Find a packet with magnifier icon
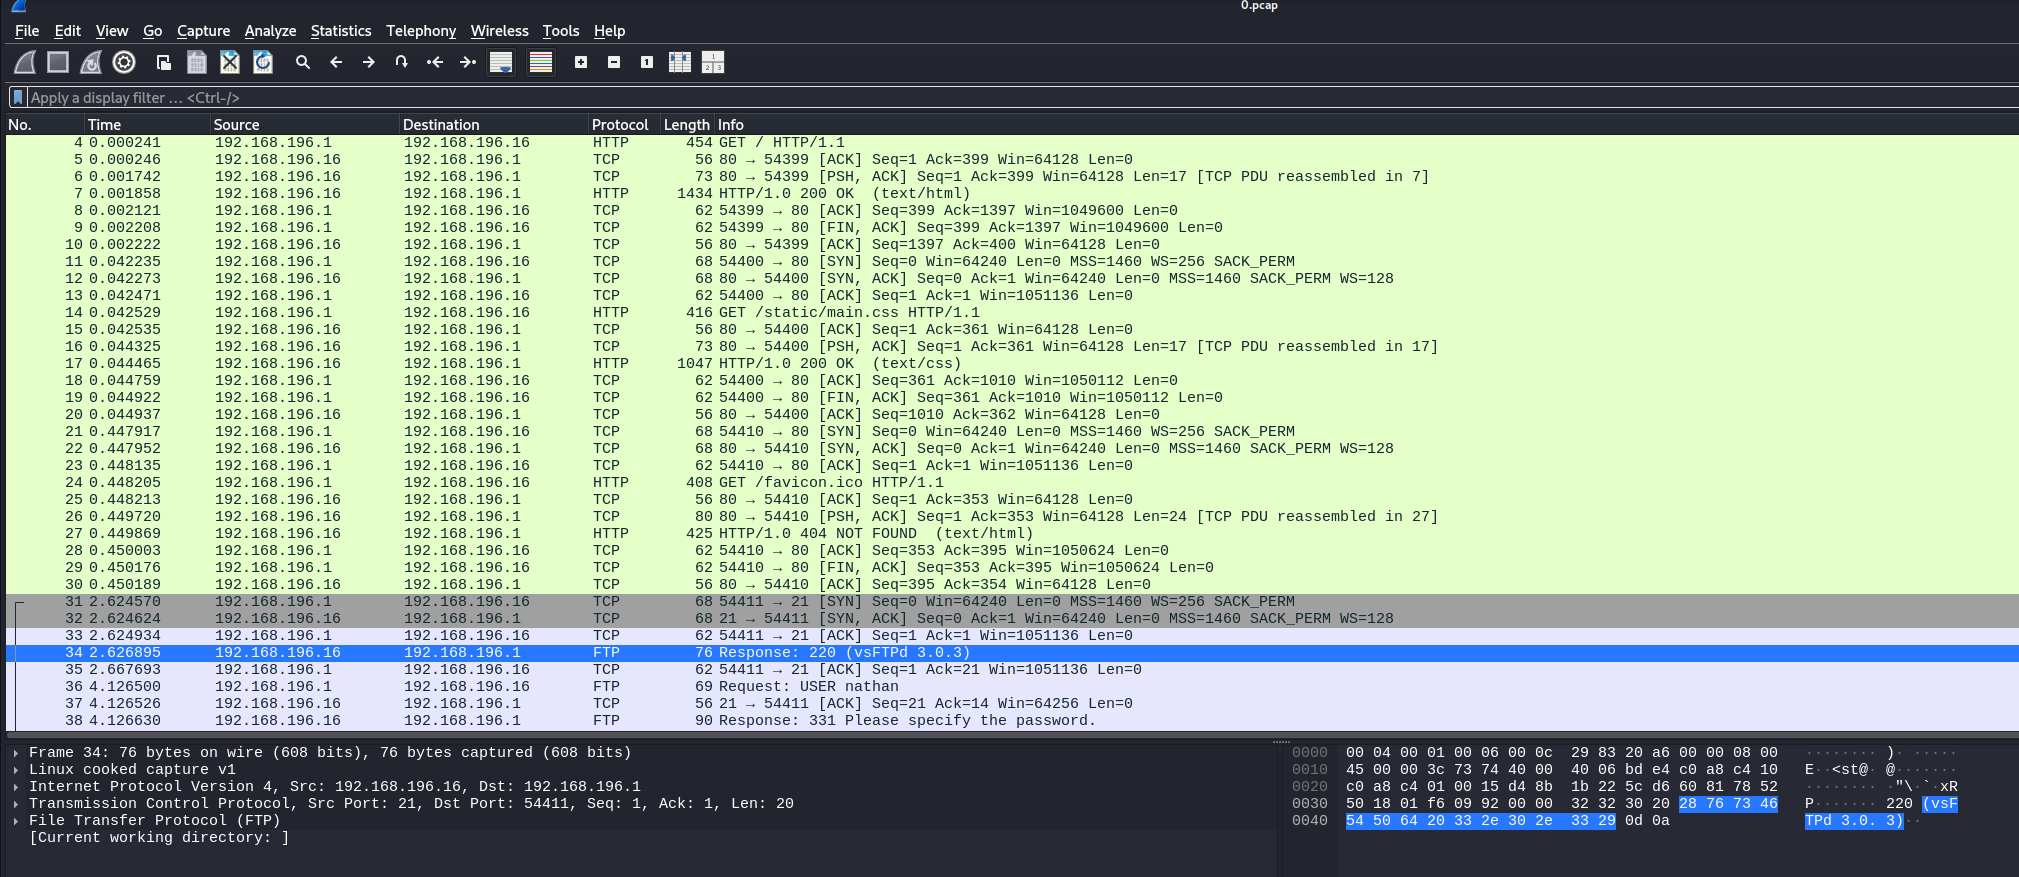 tap(303, 62)
